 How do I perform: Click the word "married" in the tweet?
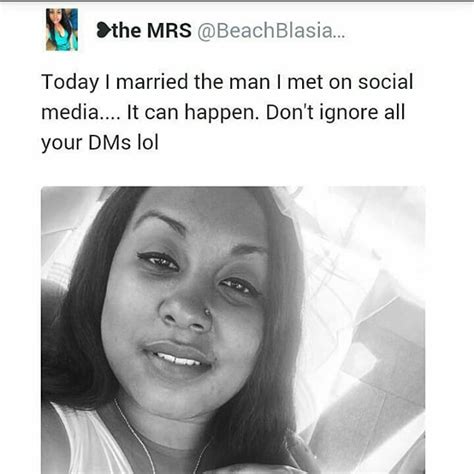[152, 82]
